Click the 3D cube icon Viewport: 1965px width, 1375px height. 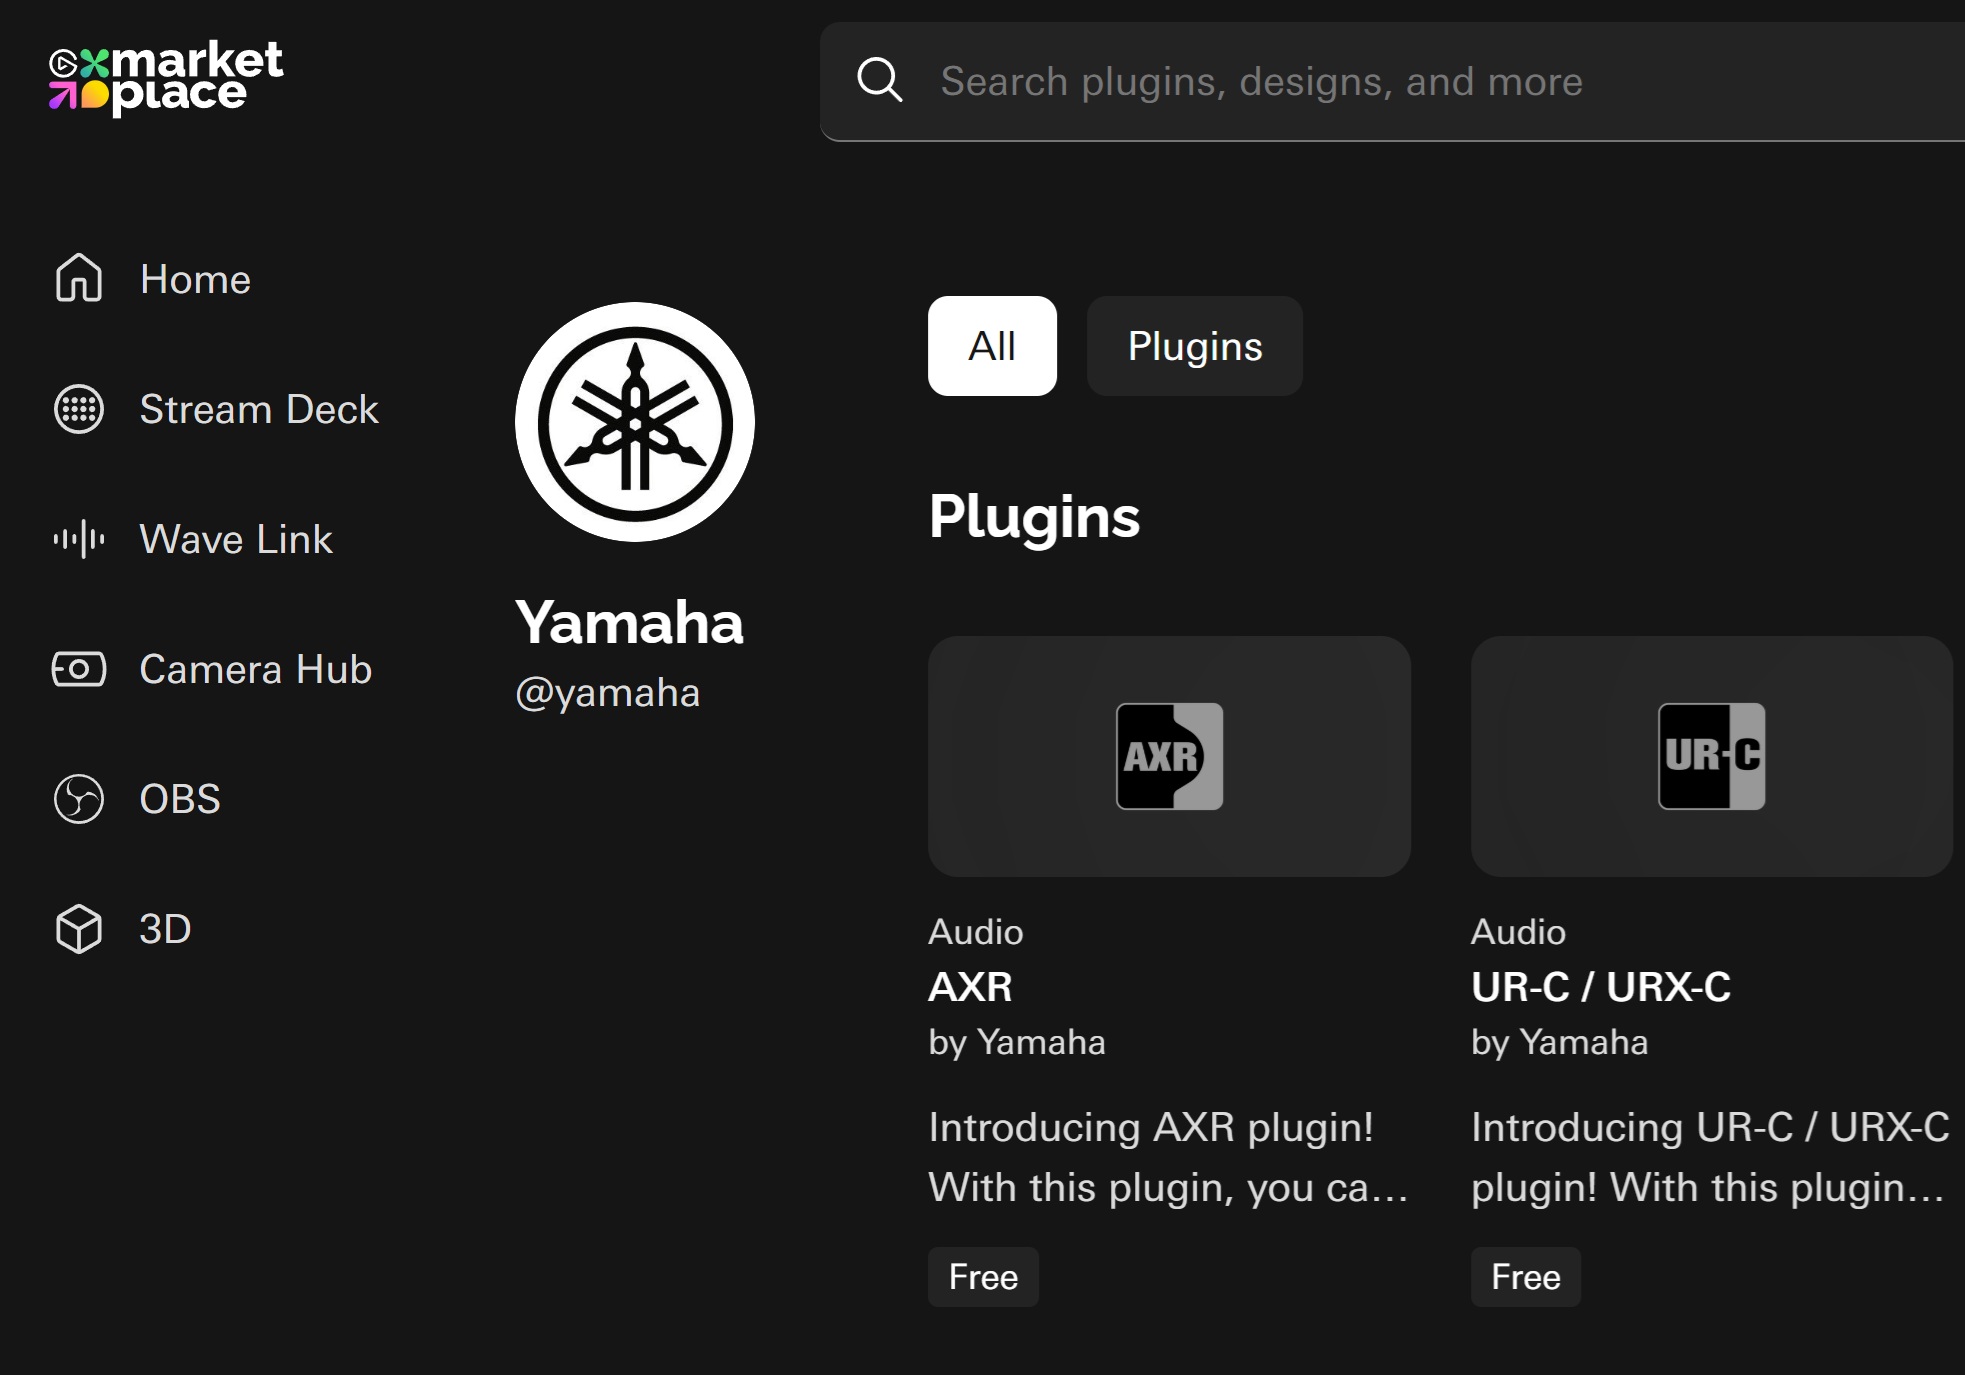point(79,929)
